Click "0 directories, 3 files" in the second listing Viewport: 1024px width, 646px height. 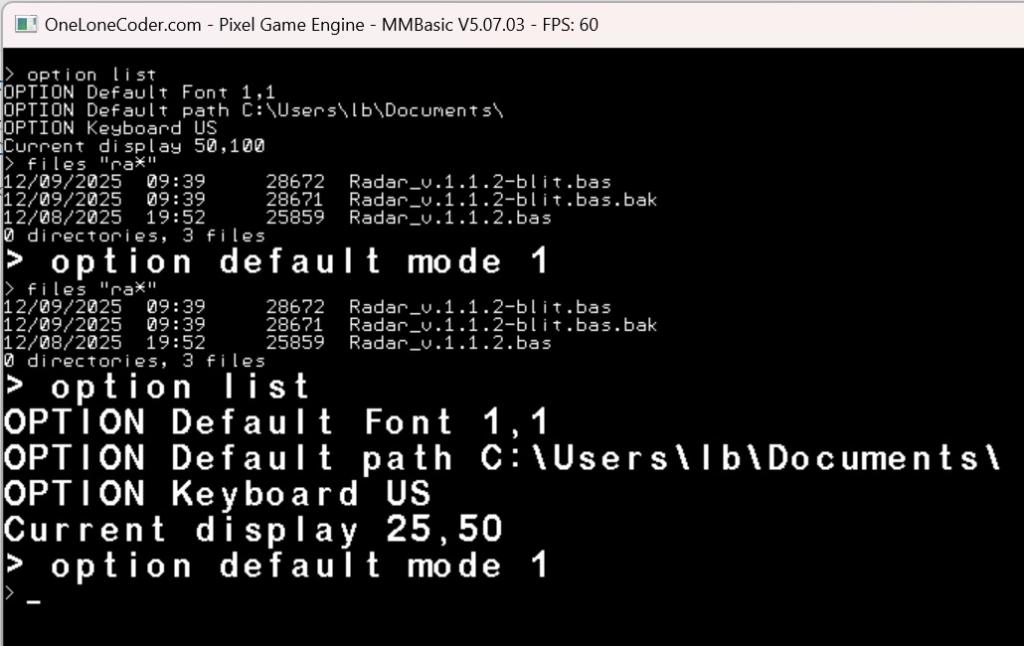click(134, 360)
